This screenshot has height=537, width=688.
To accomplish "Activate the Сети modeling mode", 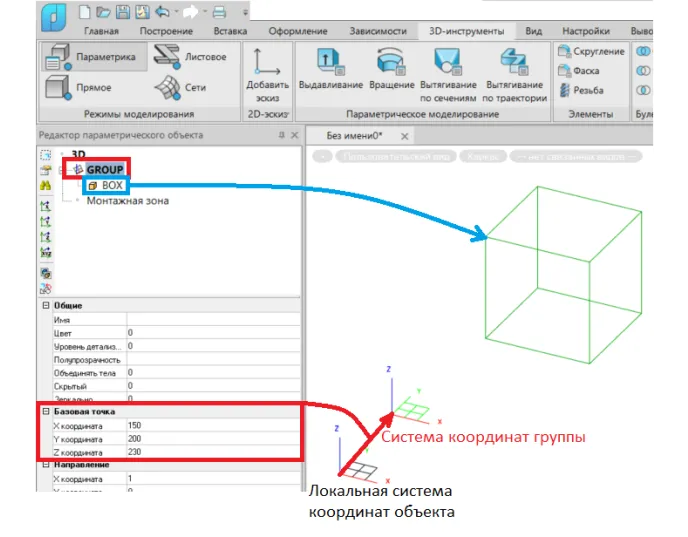I will point(180,87).
